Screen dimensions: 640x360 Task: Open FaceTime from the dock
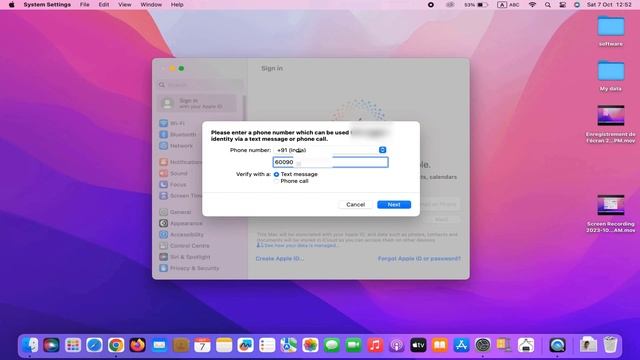tap(353, 345)
